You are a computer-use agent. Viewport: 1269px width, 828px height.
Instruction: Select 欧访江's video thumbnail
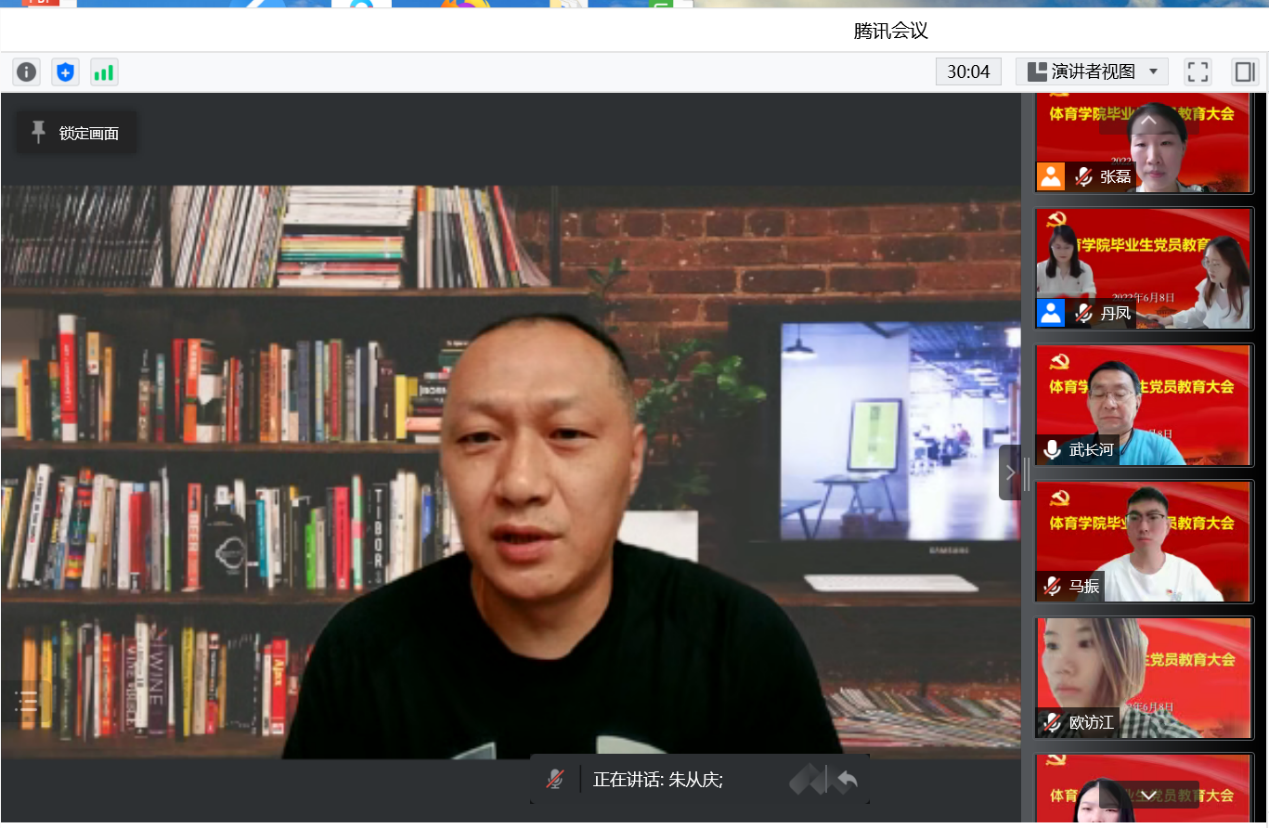1143,677
